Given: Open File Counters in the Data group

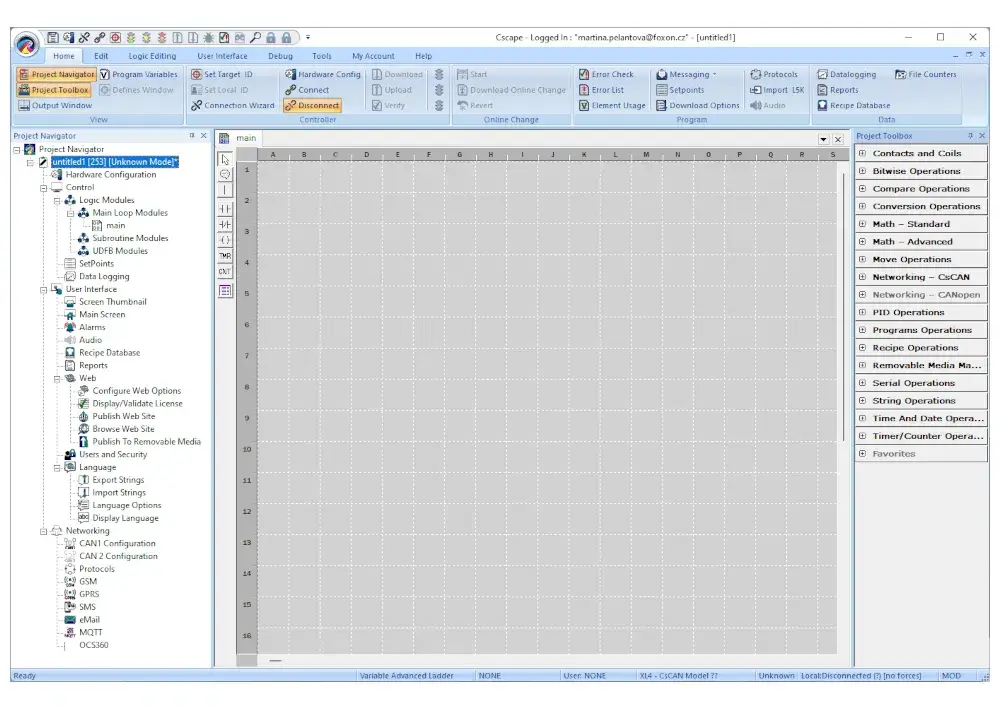Looking at the screenshot, I should [925, 74].
